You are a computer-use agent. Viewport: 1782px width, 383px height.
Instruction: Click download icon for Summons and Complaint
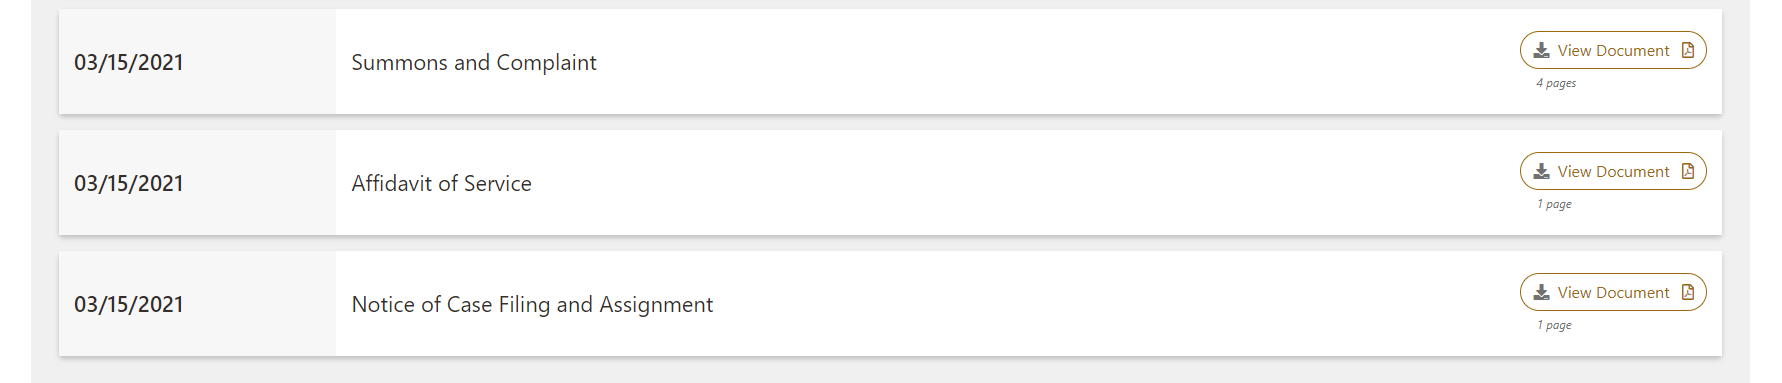(1541, 51)
